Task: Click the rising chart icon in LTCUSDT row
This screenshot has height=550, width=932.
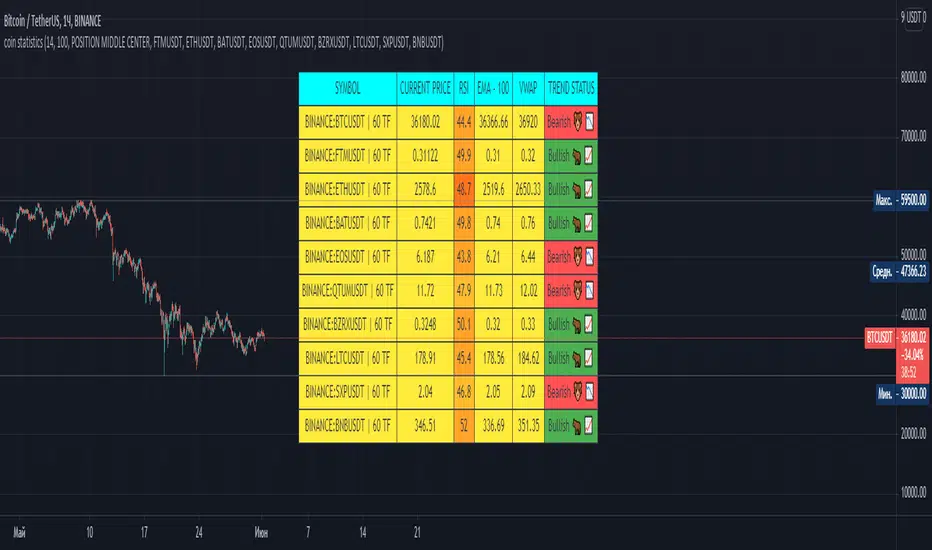Action: point(588,358)
